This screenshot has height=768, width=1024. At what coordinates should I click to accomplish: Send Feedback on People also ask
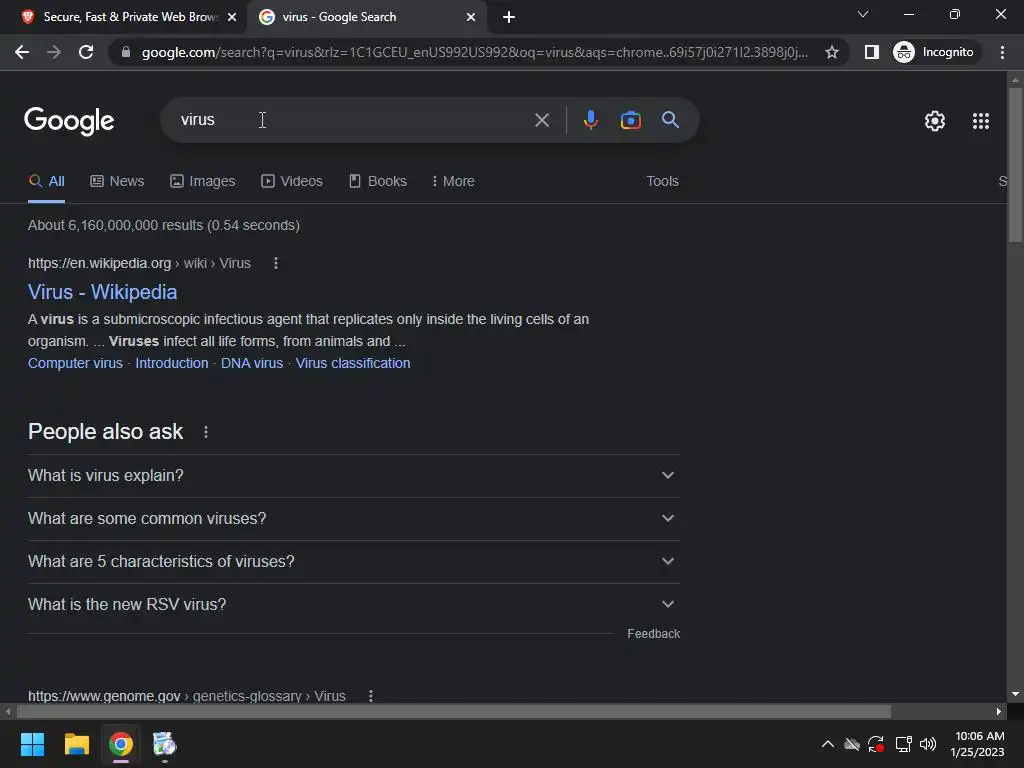click(653, 634)
